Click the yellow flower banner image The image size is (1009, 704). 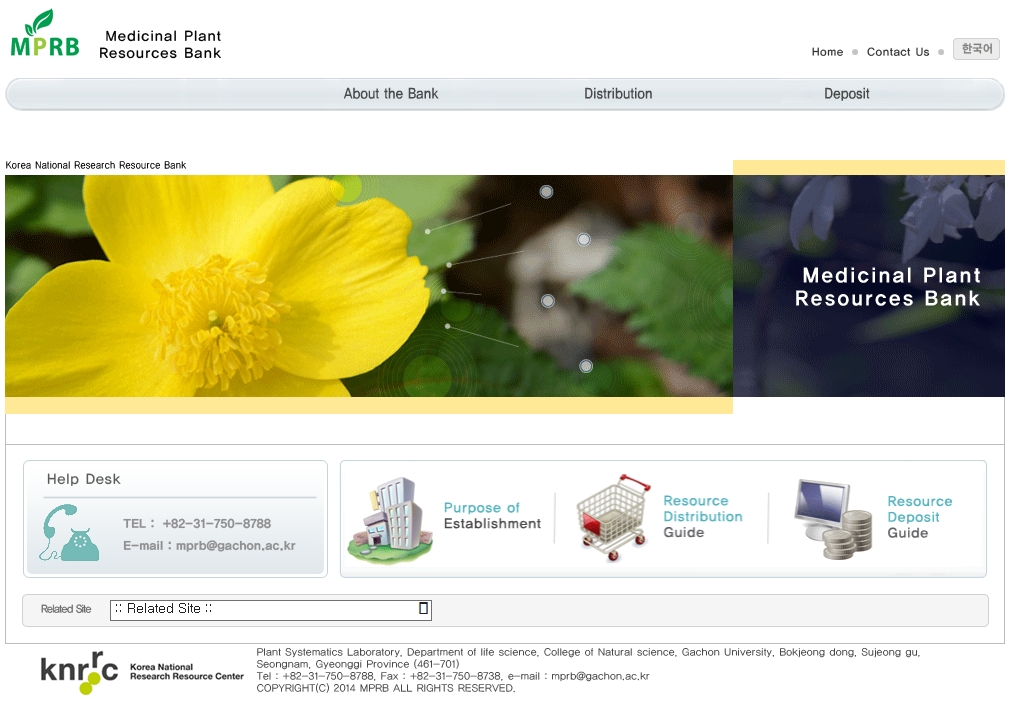(x=369, y=286)
